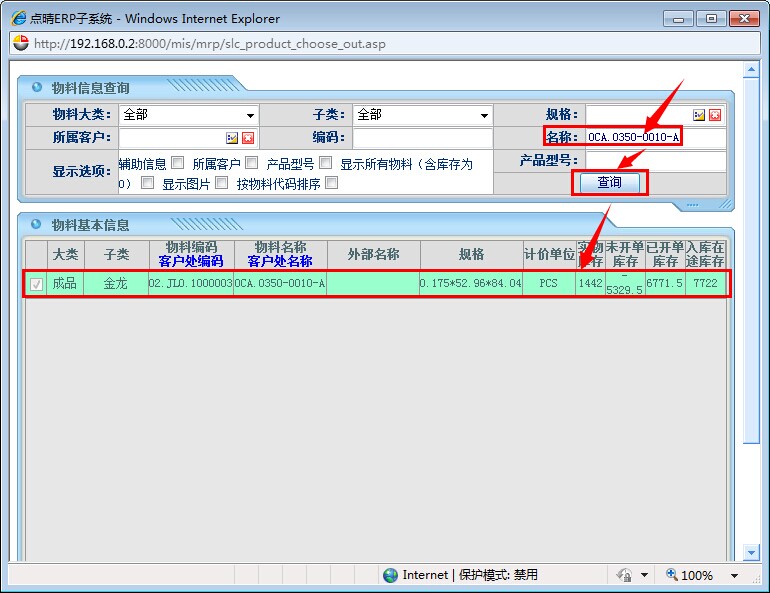Click the scroll down arrow of page scrollbar

point(751,553)
